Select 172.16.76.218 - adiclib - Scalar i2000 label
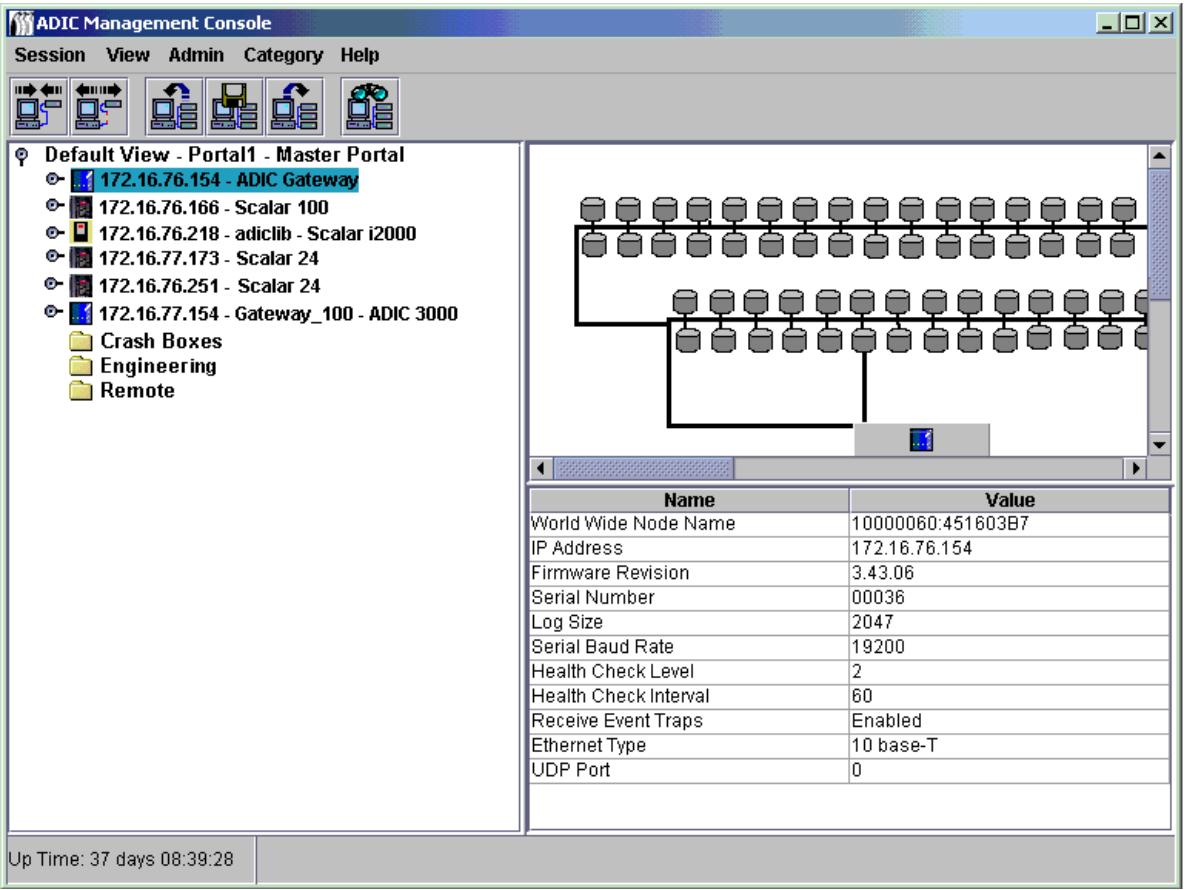The width and height of the screenshot is (1190, 890). coord(258,233)
